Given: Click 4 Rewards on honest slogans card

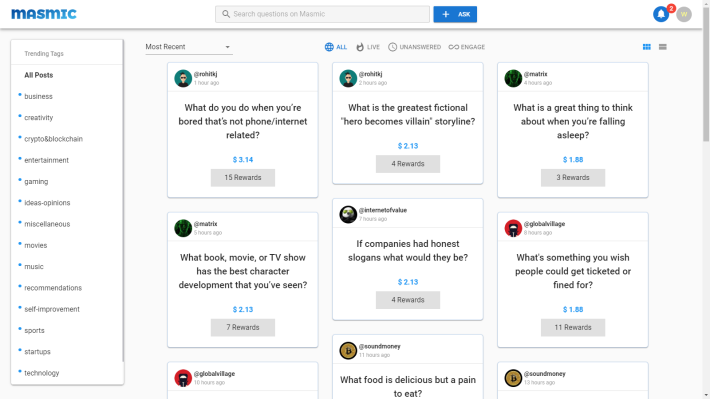Looking at the screenshot, I should (408, 300).
